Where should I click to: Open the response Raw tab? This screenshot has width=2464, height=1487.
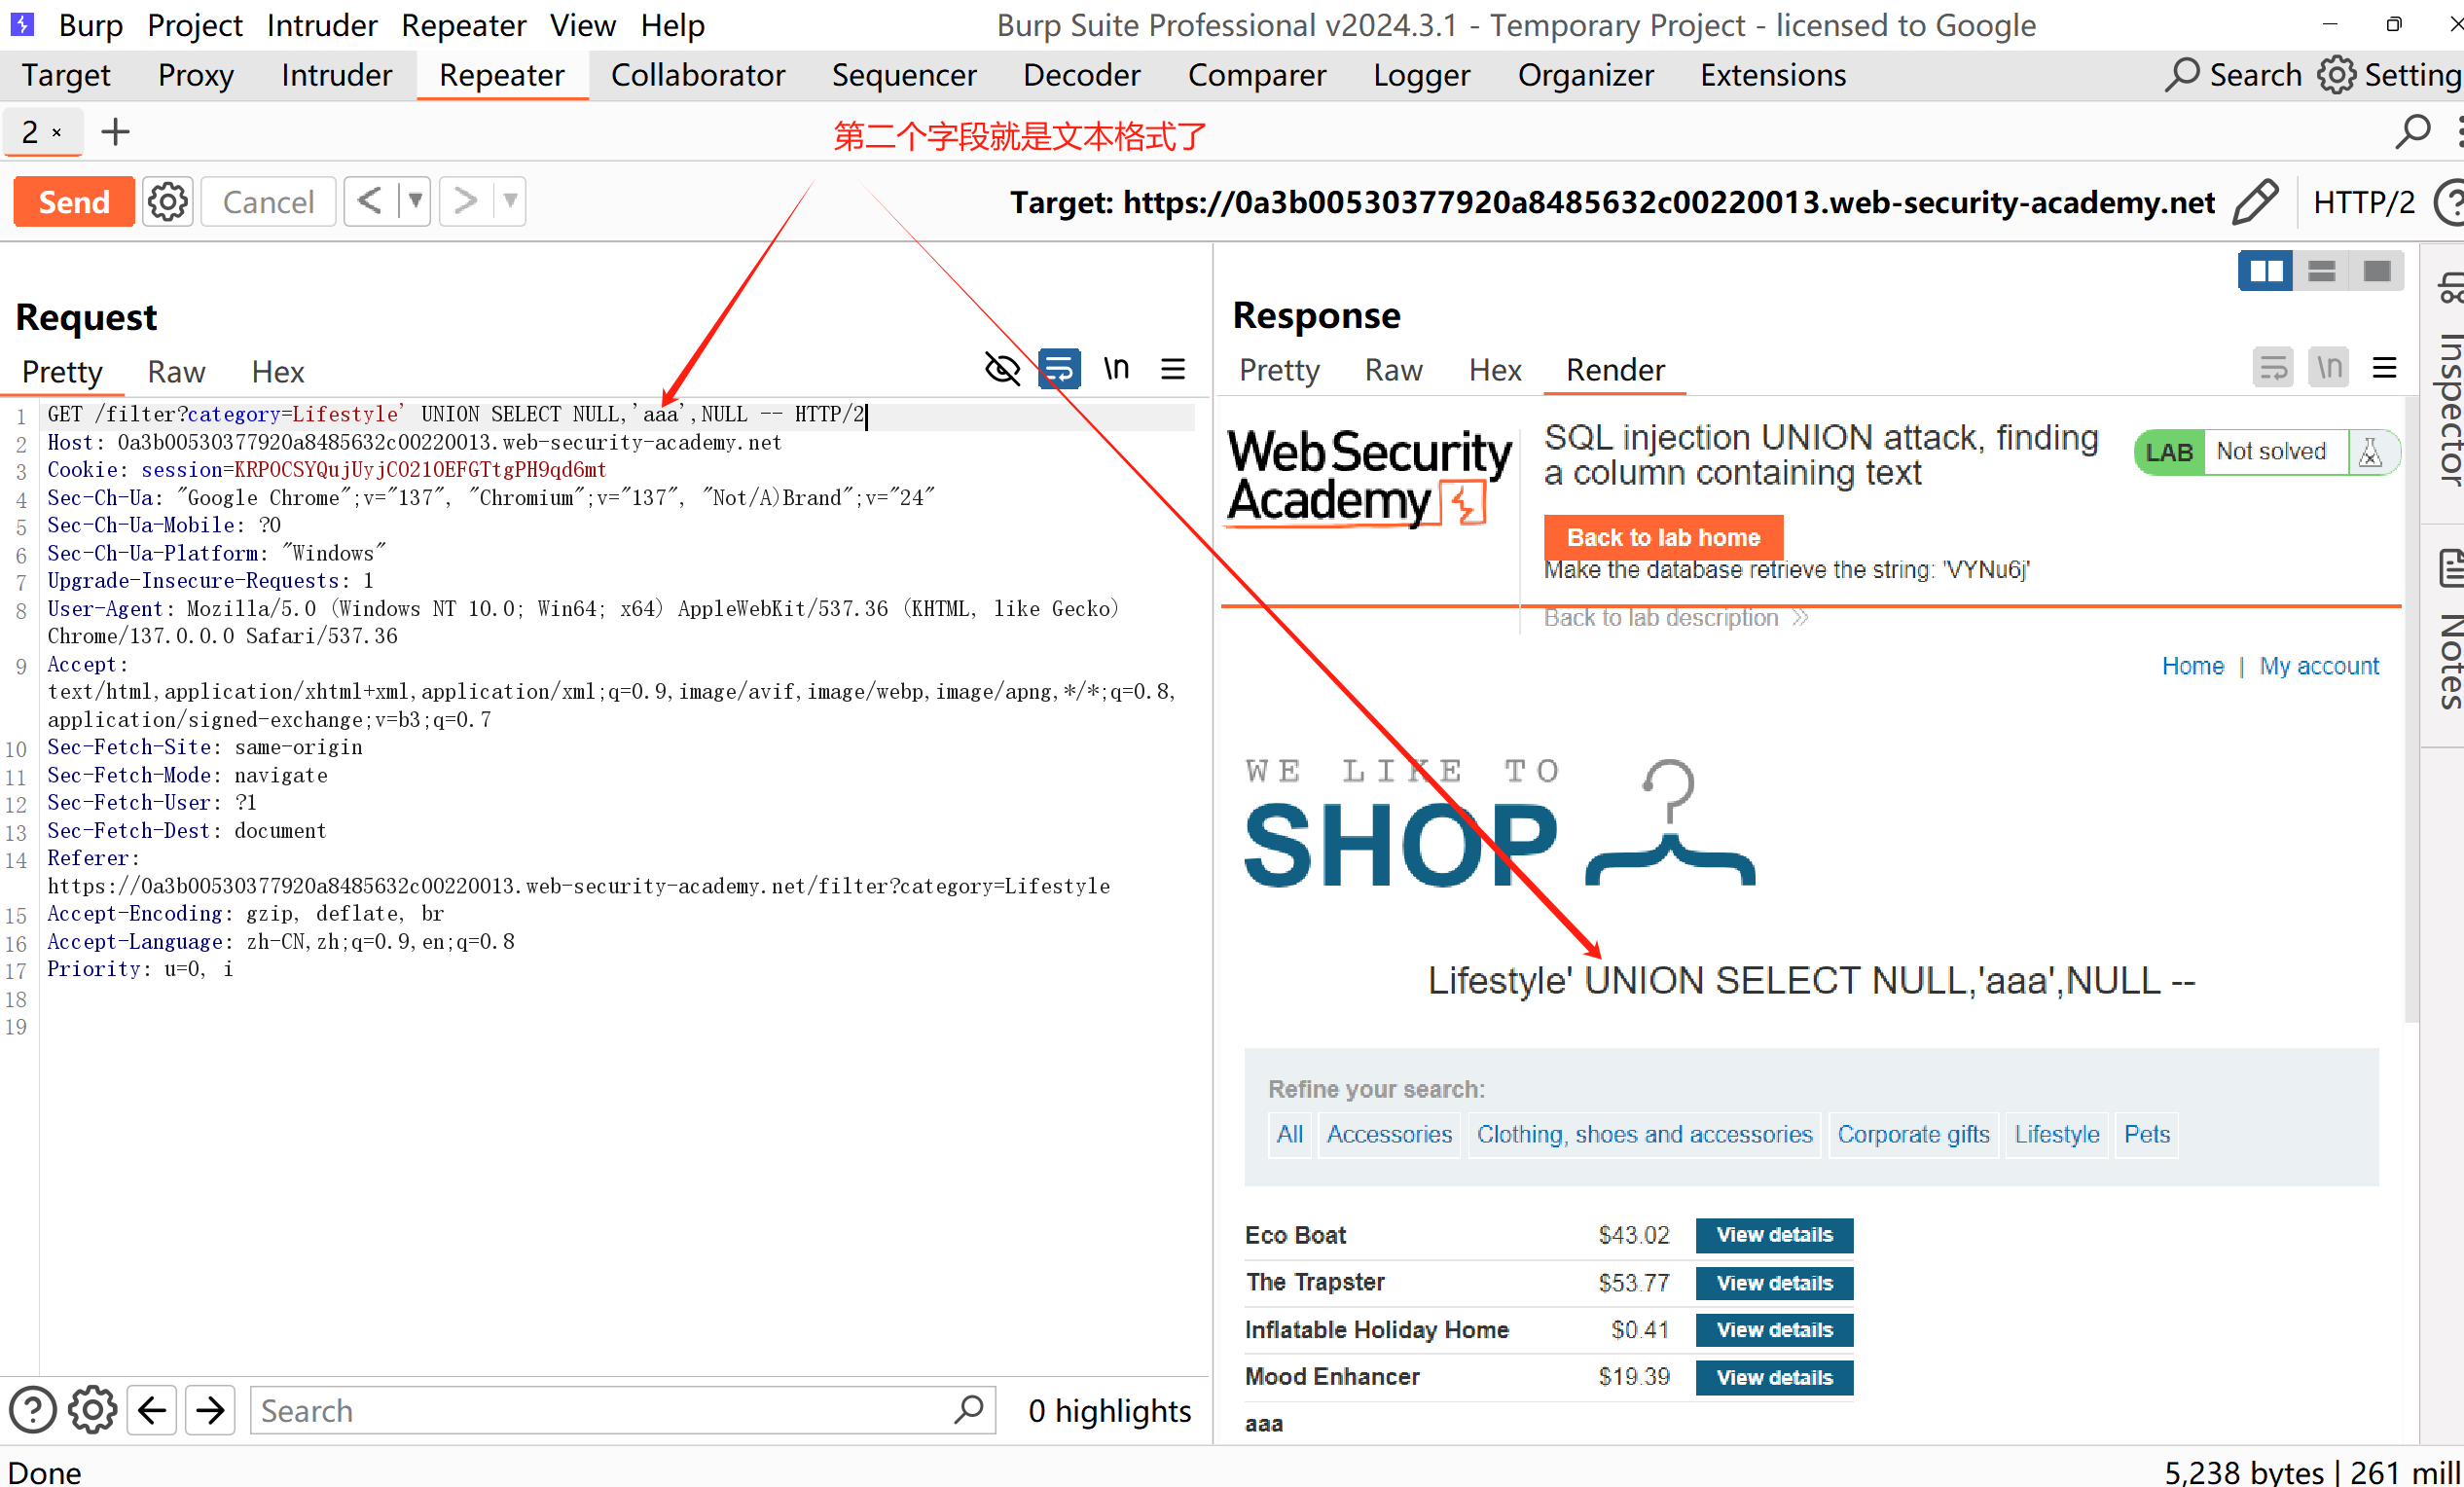tap(1393, 370)
